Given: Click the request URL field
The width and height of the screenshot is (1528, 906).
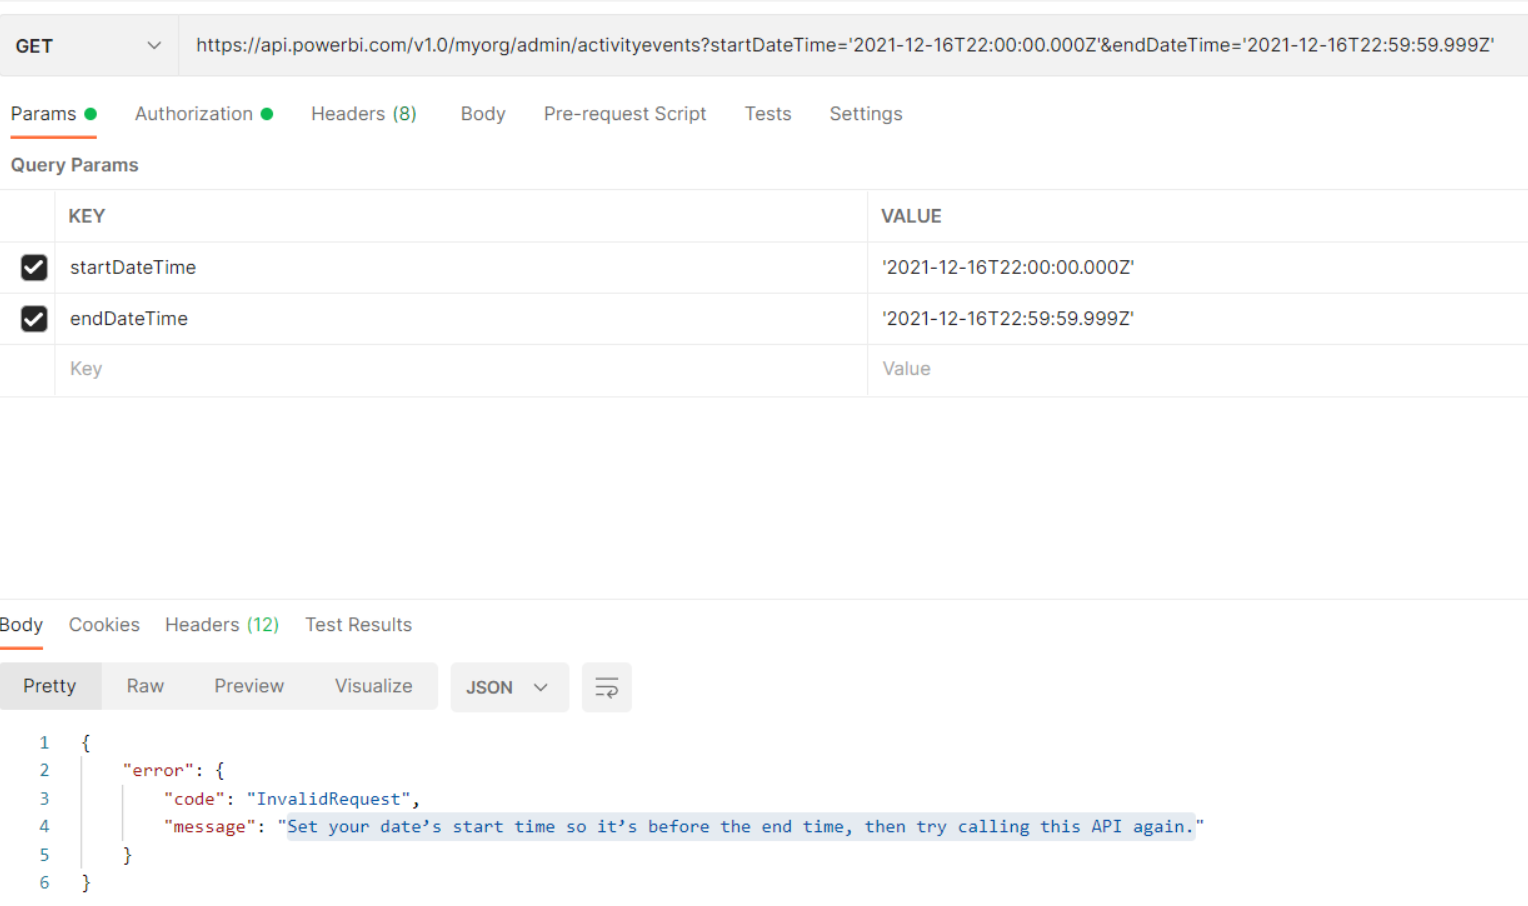Looking at the screenshot, I should click(852, 45).
